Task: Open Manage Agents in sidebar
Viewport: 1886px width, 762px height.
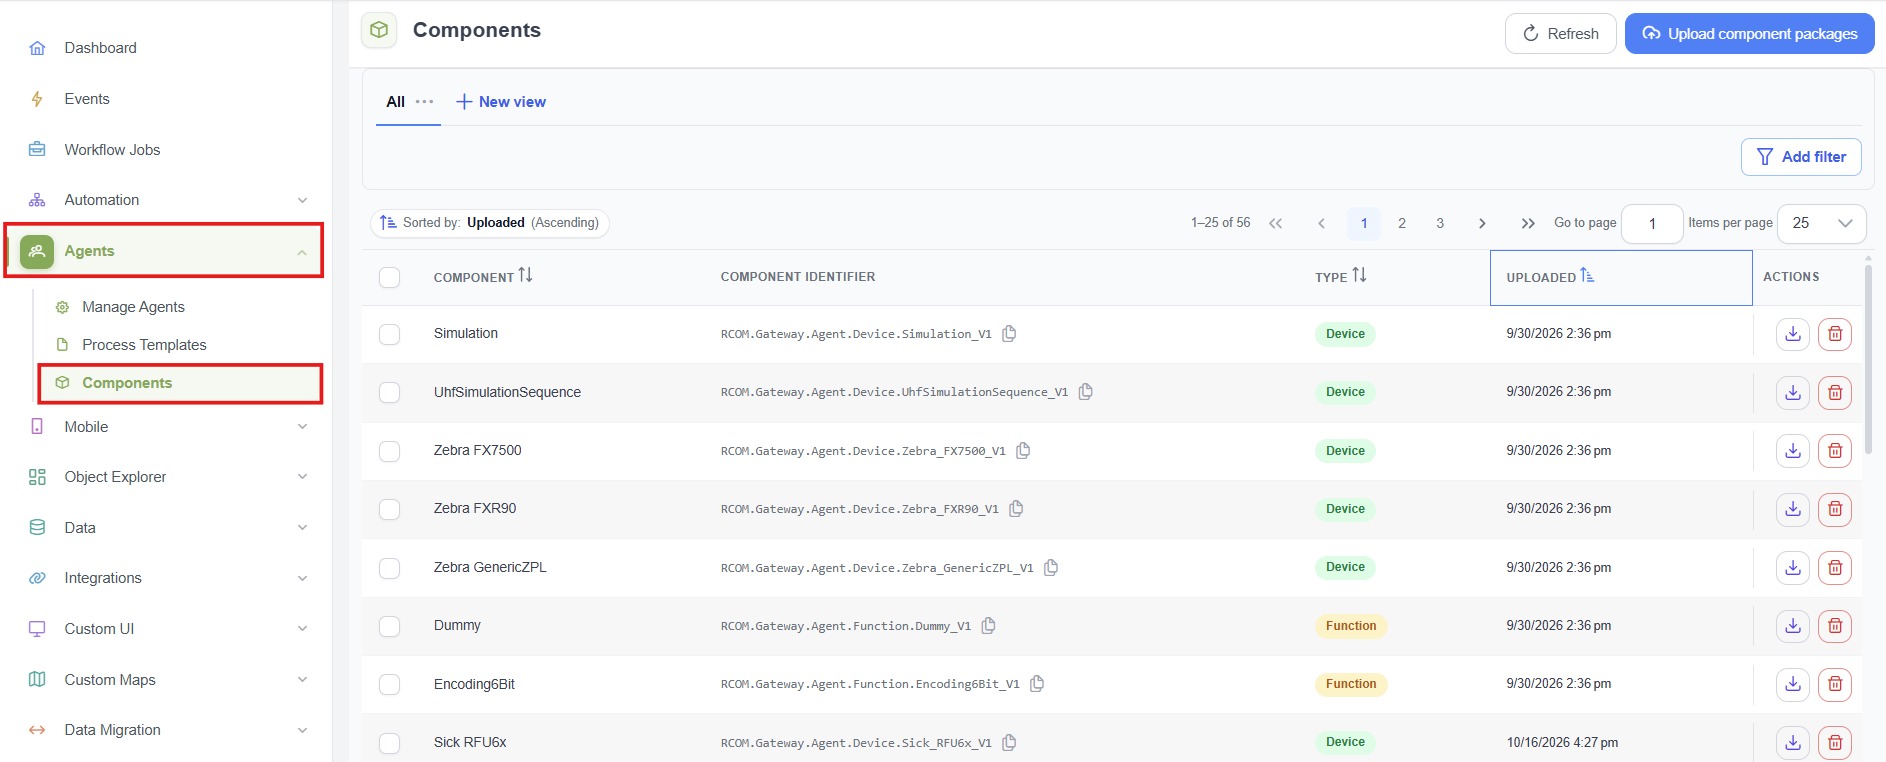Action: click(x=133, y=307)
